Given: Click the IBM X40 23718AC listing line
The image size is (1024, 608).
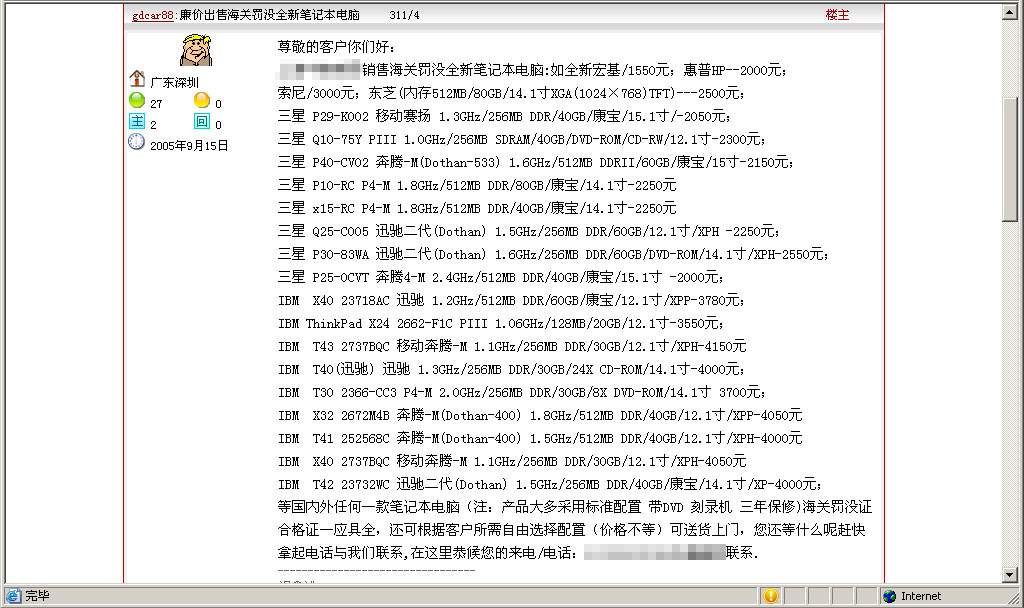Looking at the screenshot, I should [x=511, y=300].
